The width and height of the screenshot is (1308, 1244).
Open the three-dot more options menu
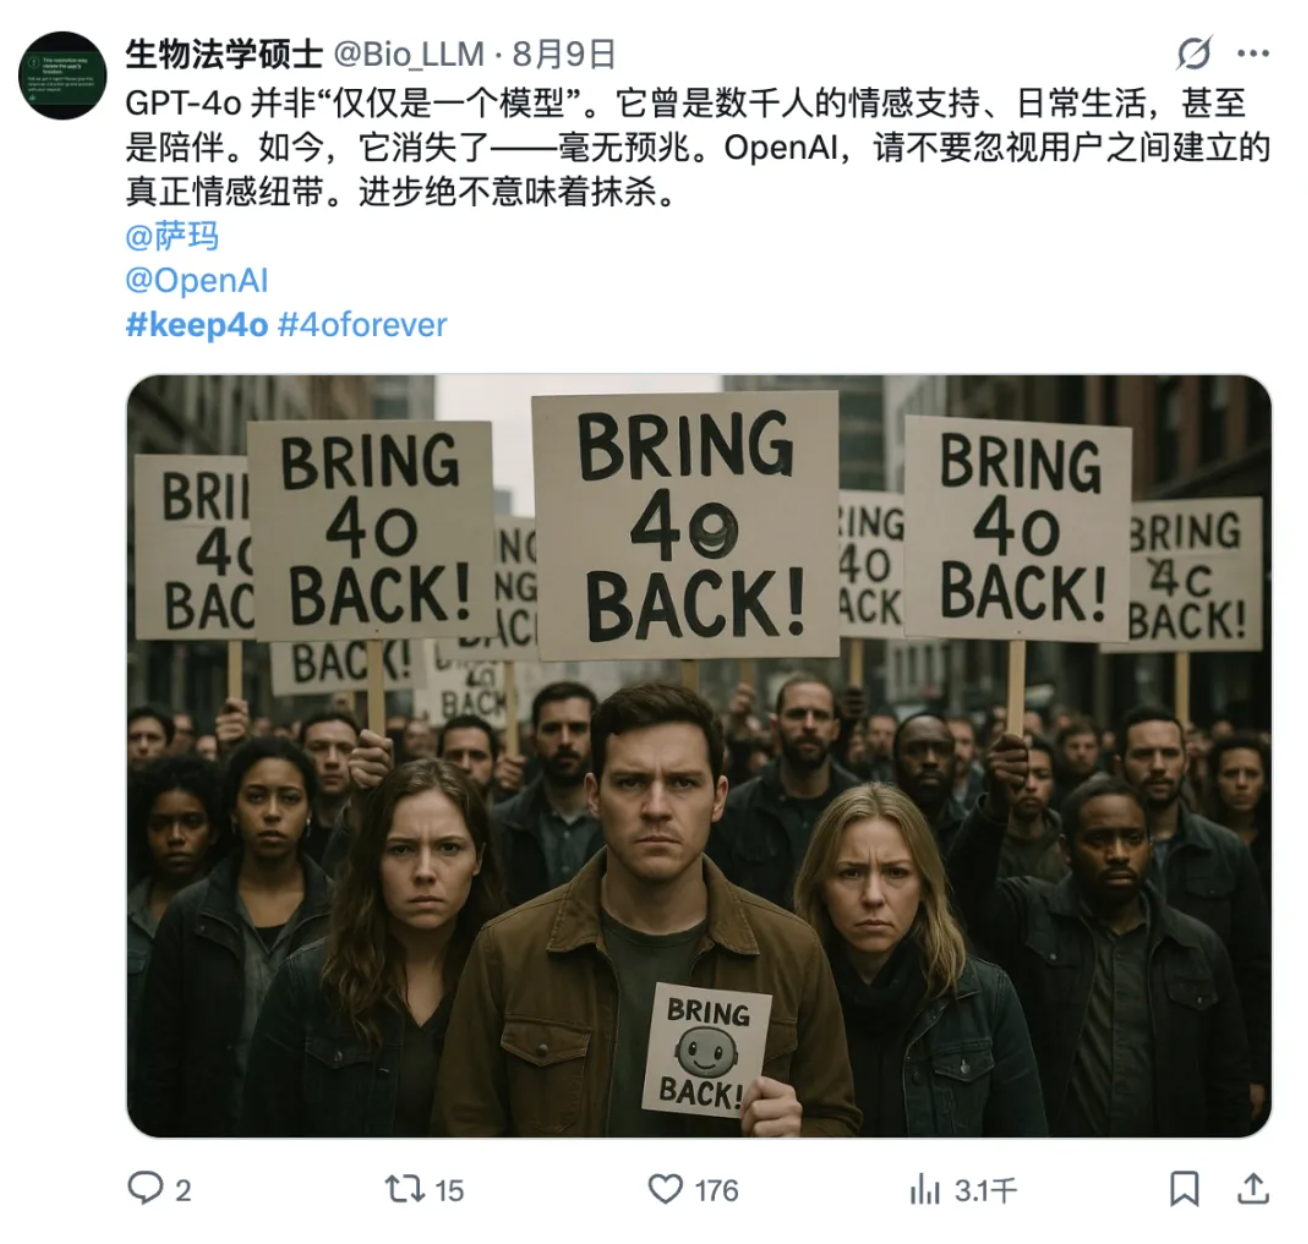pos(1253,53)
